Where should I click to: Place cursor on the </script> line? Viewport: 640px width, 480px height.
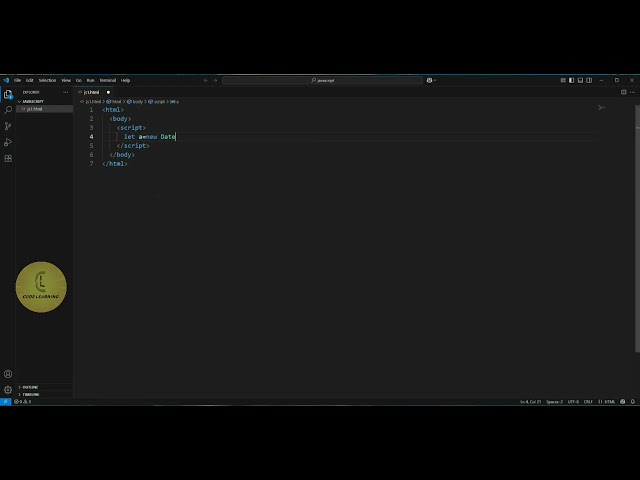click(x=133, y=146)
